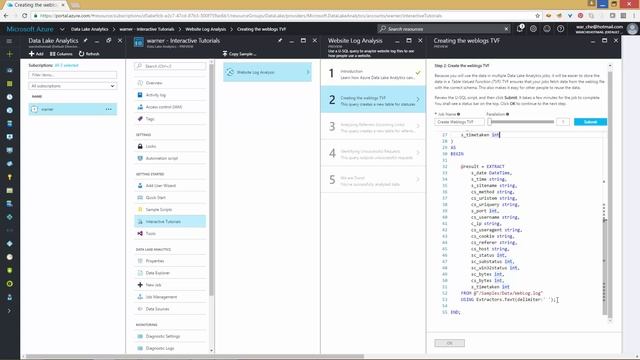640x360 pixels.
Task: Select step 1 Introduction
Action: (373, 73)
